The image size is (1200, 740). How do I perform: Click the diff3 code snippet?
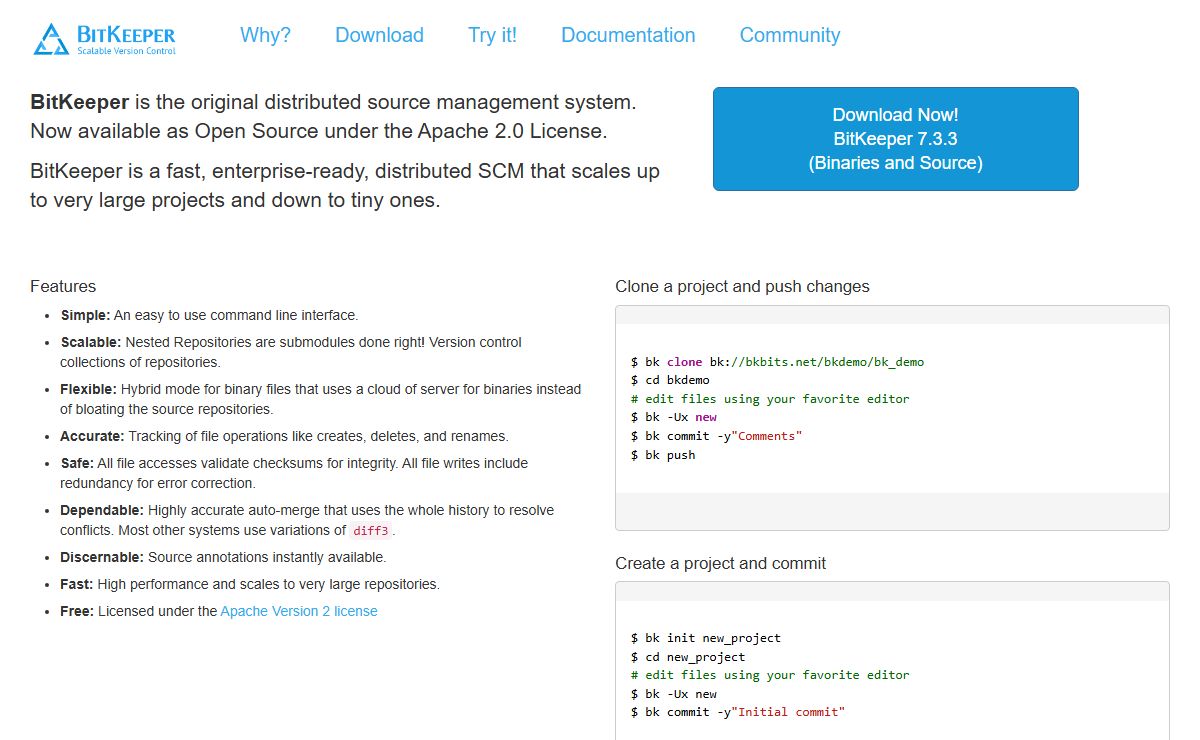click(371, 531)
